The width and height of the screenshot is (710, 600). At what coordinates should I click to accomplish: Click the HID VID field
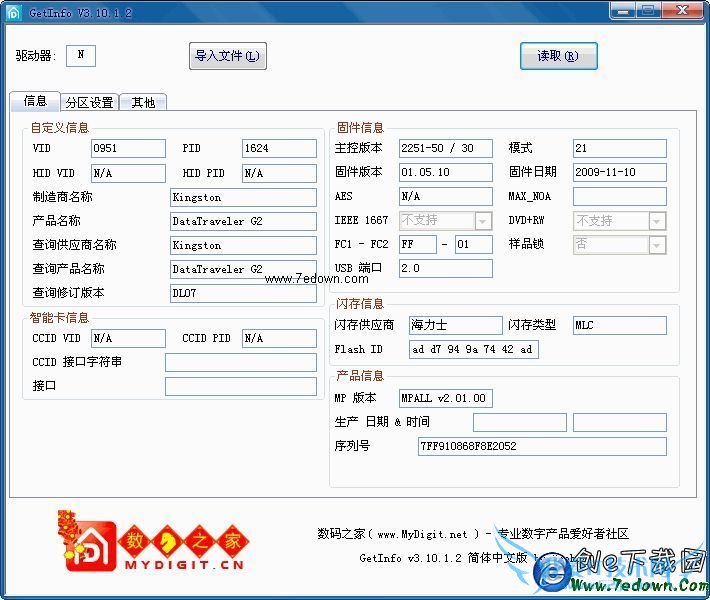(x=128, y=173)
